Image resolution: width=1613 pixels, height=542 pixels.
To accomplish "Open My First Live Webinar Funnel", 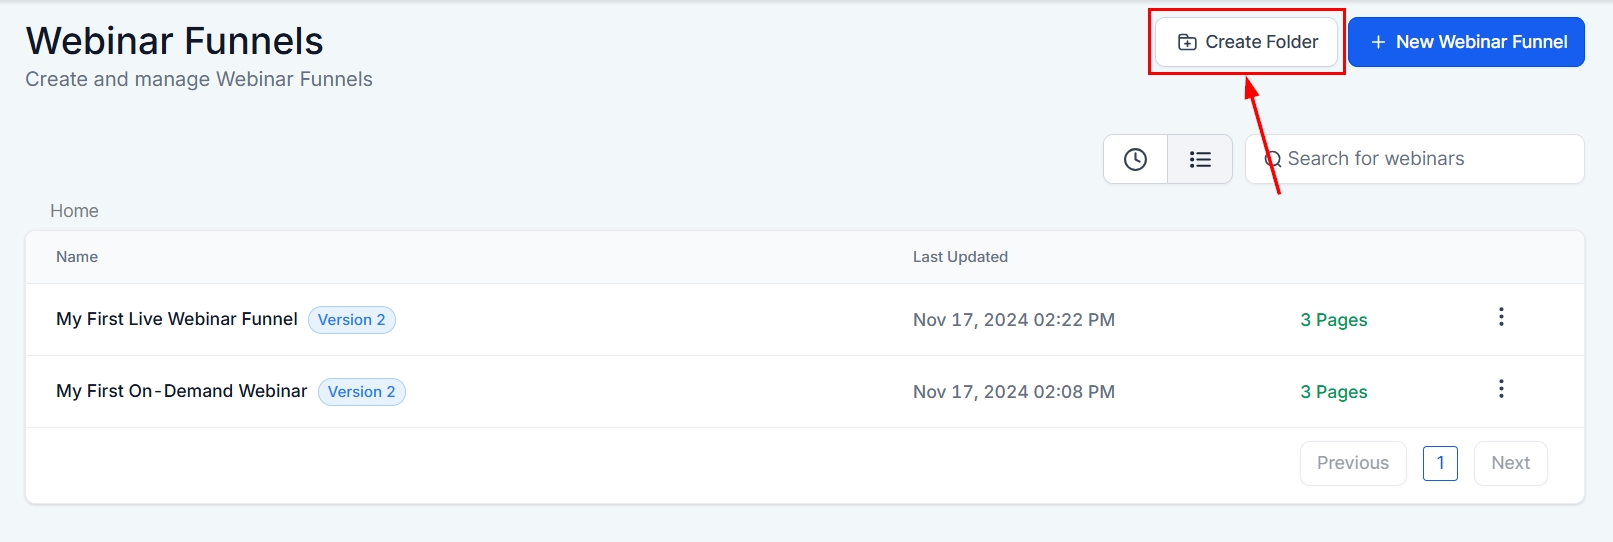I will 177,319.
